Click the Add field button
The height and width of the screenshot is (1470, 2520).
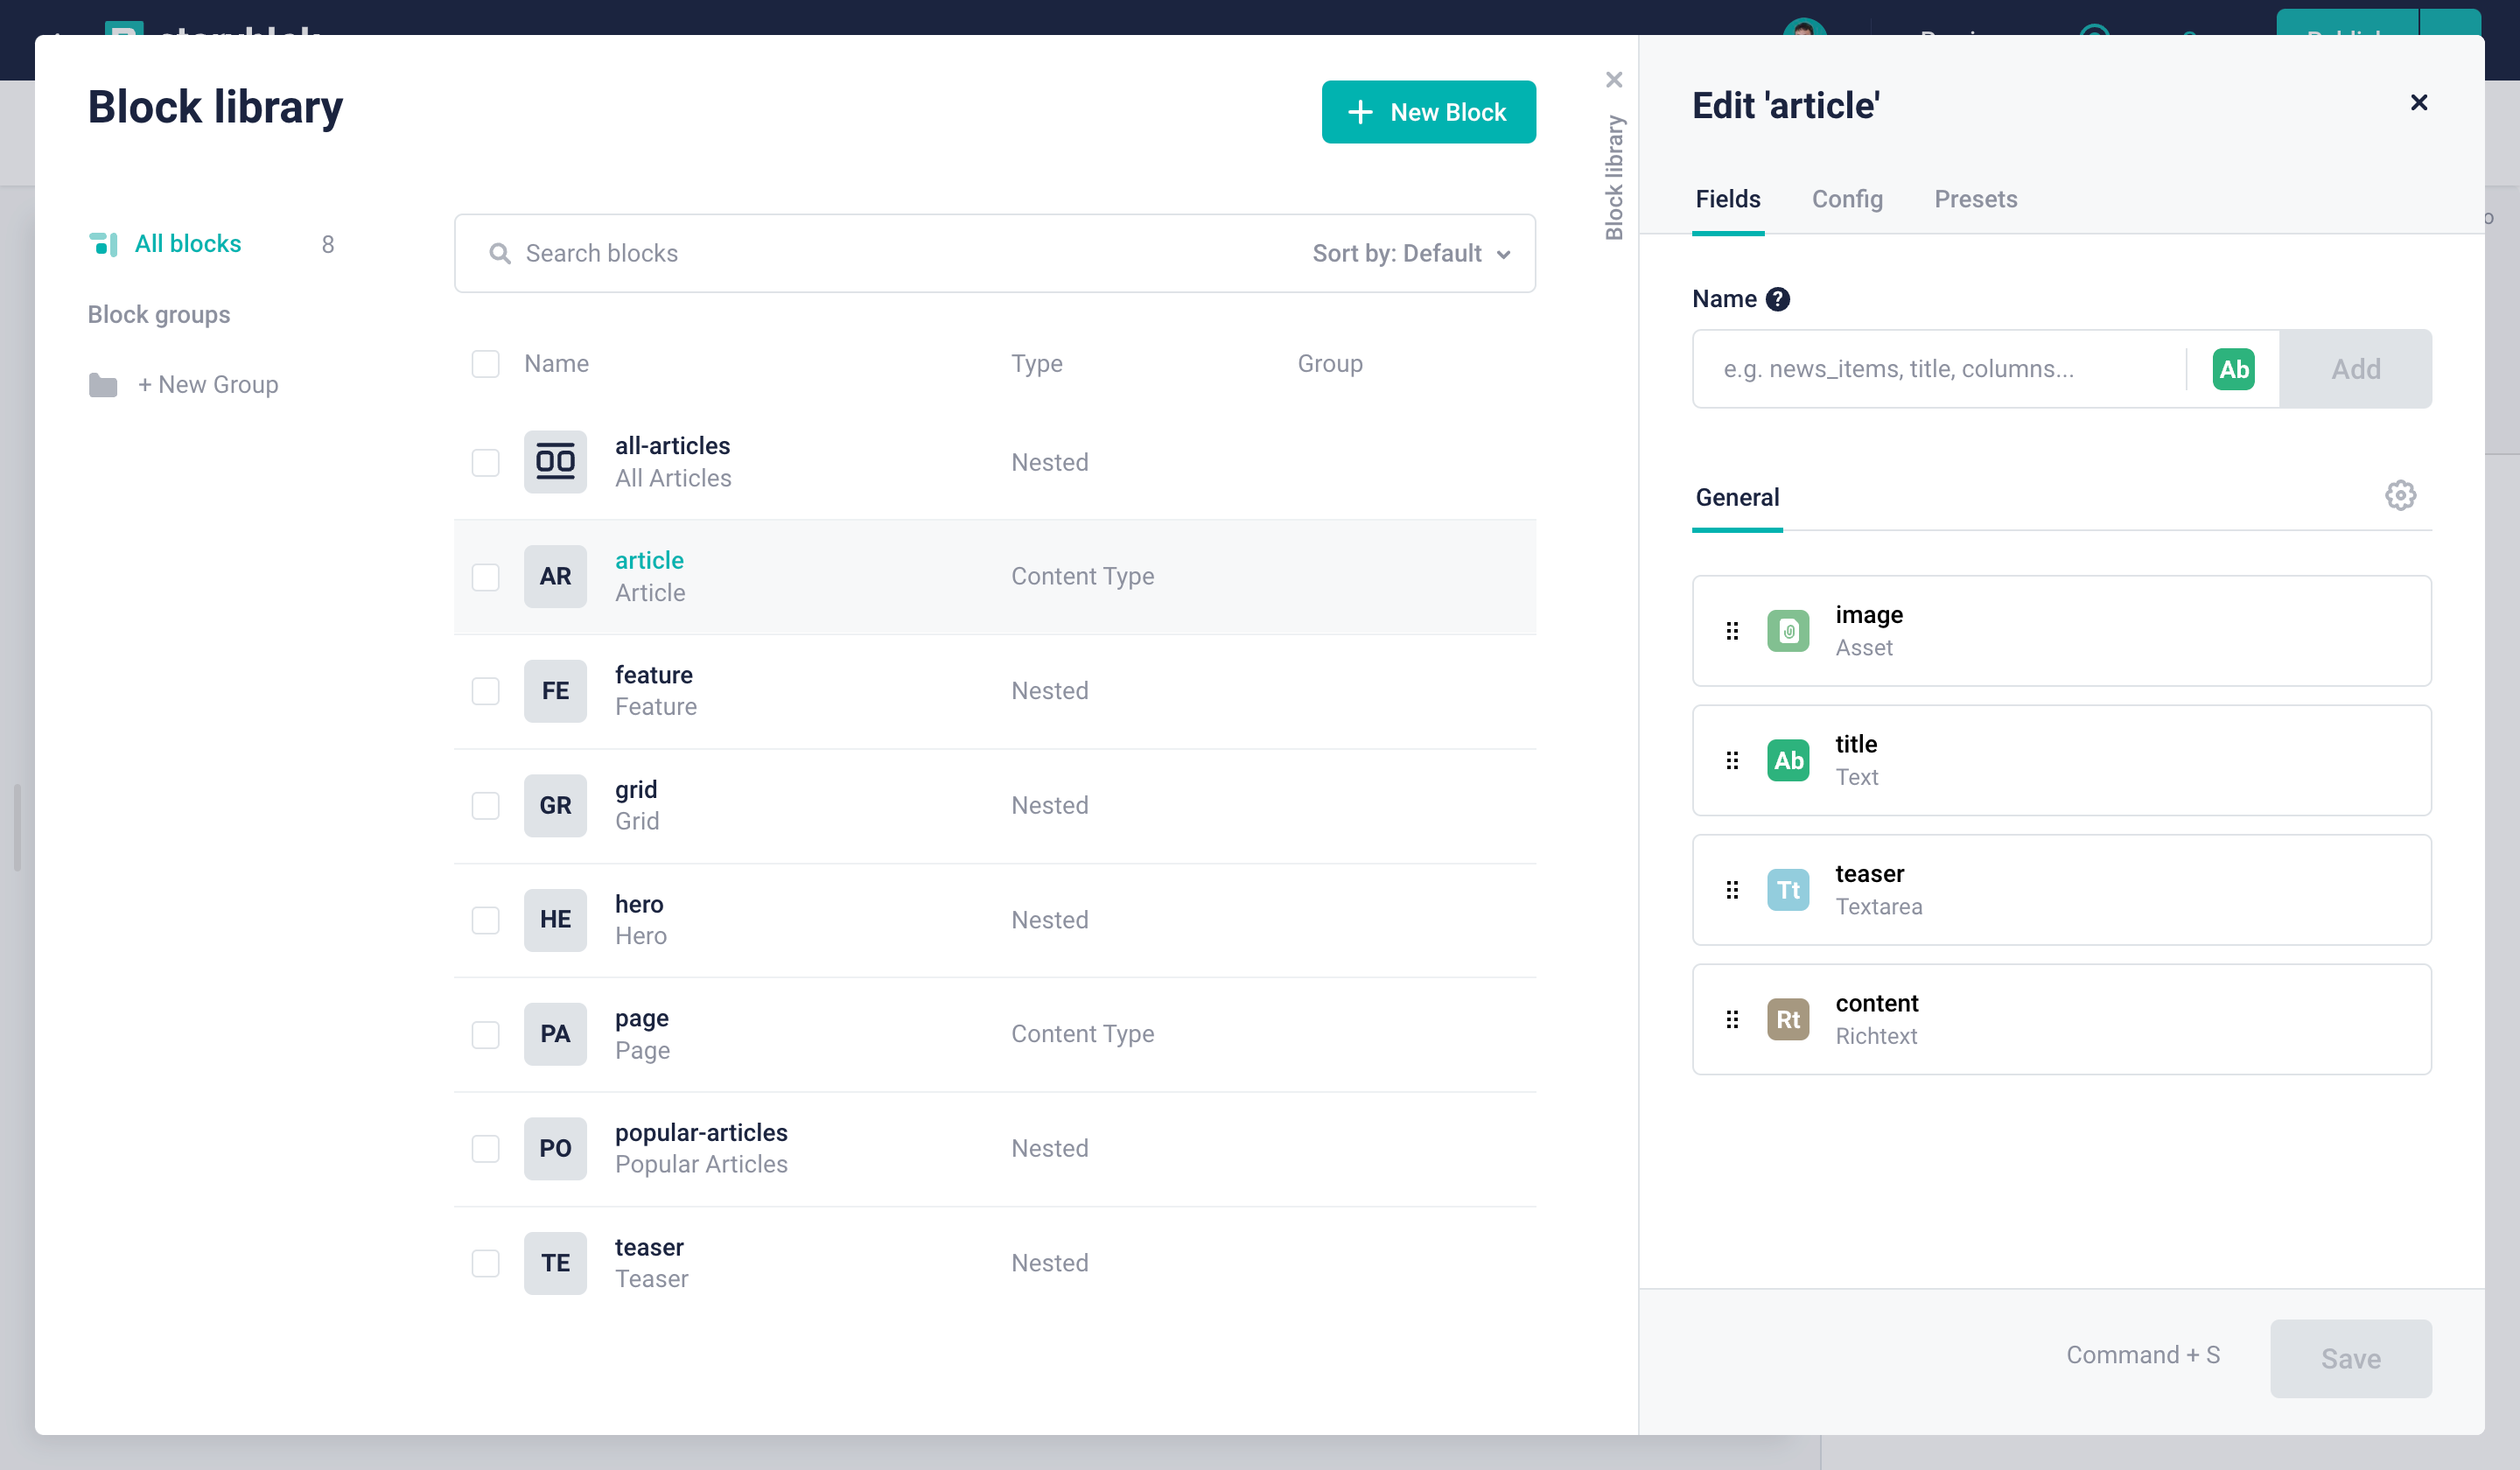pyautogui.click(x=2355, y=369)
